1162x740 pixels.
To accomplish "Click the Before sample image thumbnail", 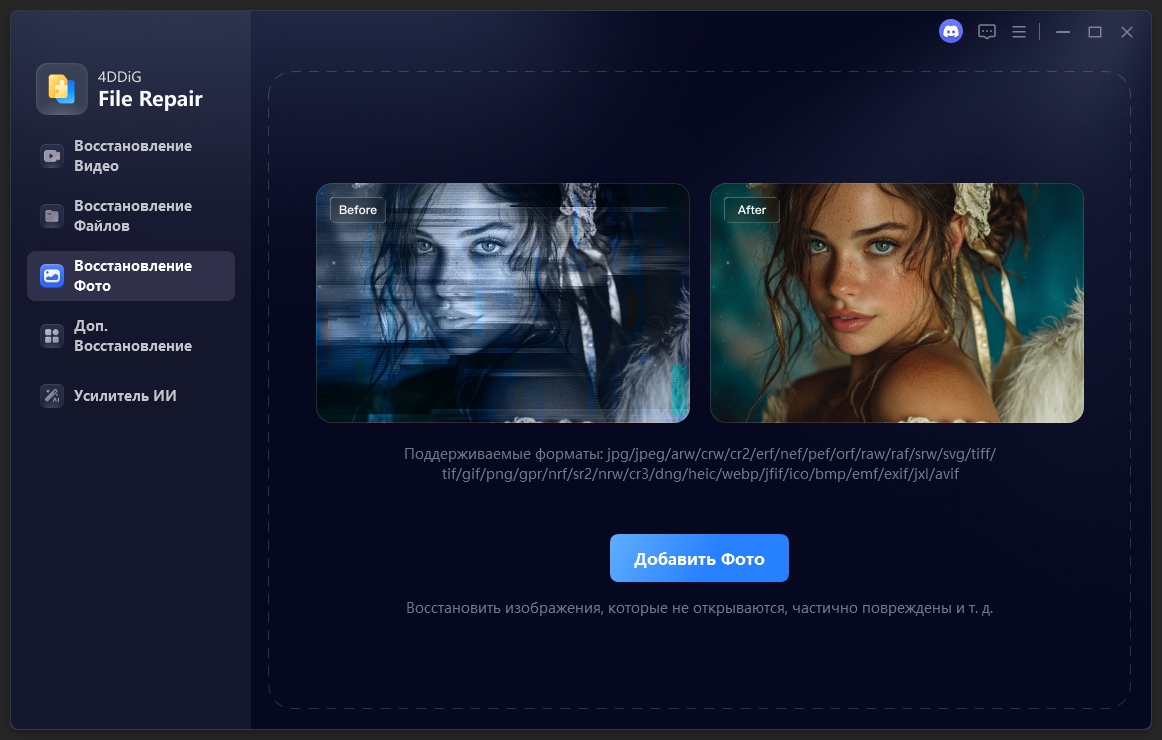I will [x=503, y=303].
